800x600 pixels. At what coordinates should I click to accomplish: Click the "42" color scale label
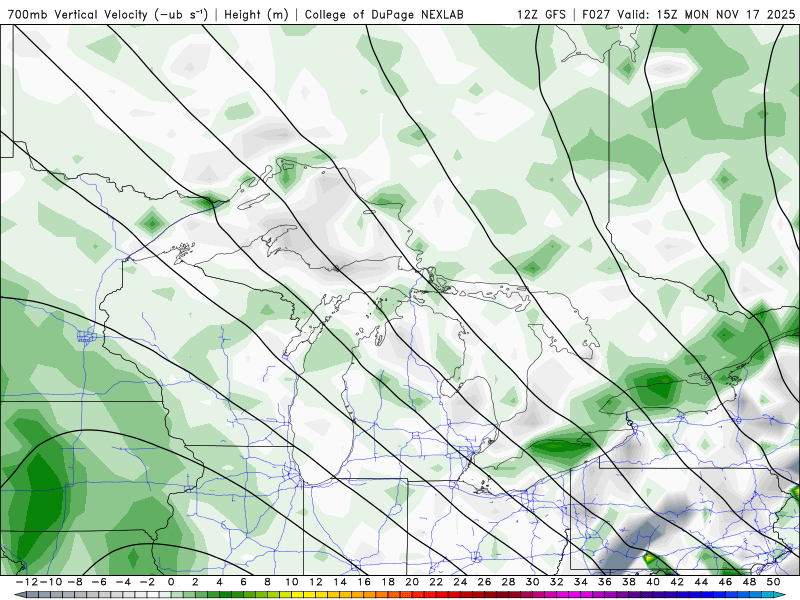677,582
